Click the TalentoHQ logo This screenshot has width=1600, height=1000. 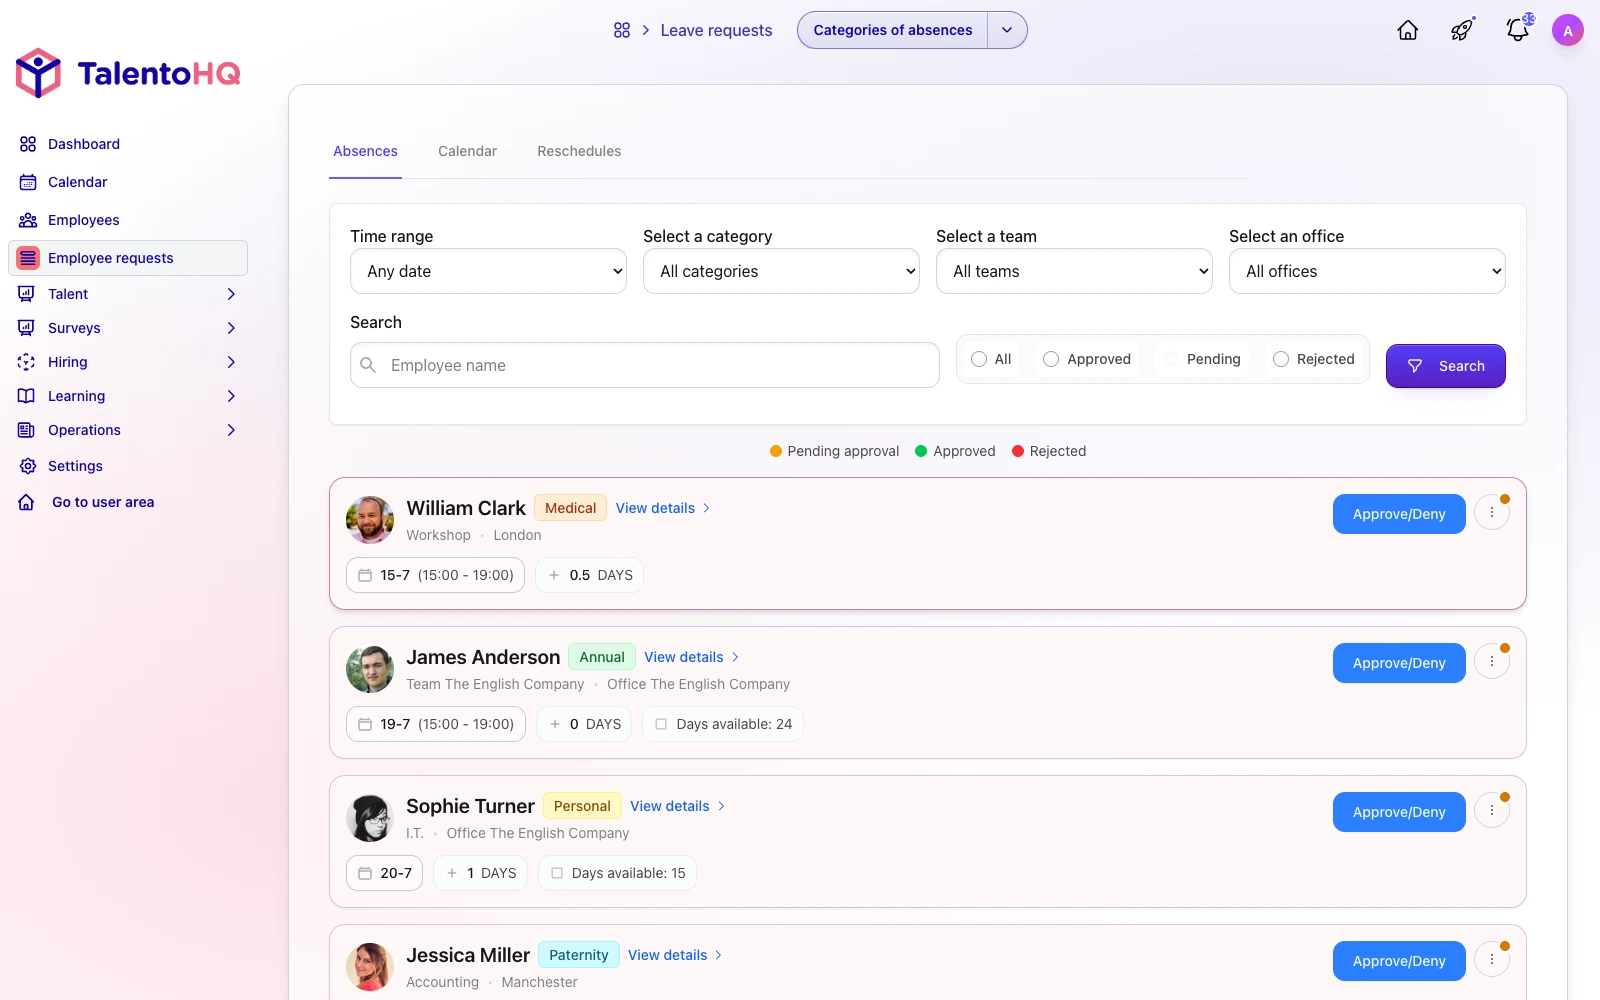[128, 73]
